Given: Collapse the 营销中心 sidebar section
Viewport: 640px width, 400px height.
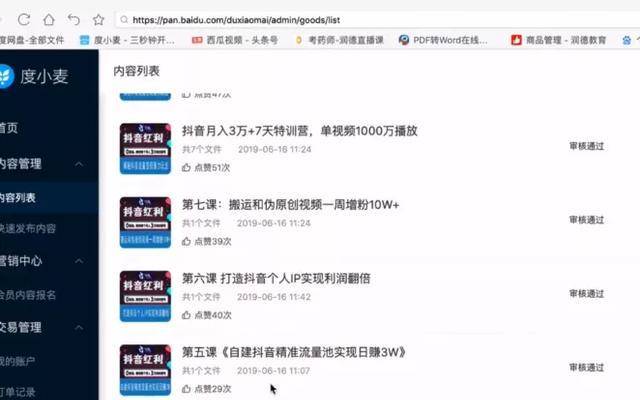Looking at the screenshot, I should click(x=79, y=260).
